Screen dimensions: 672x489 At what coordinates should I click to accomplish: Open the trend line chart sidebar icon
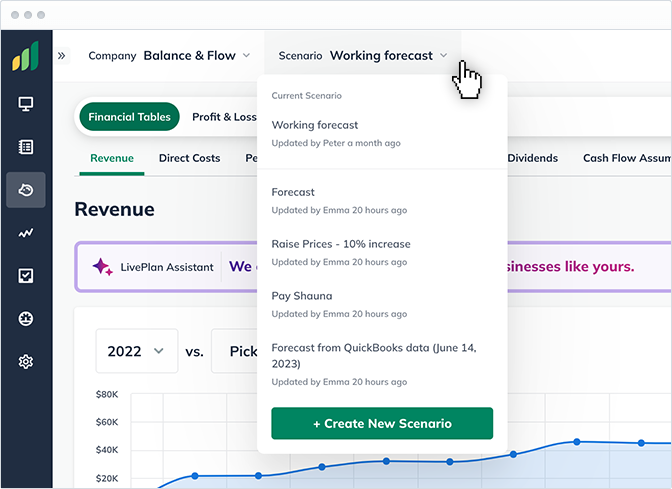26,233
